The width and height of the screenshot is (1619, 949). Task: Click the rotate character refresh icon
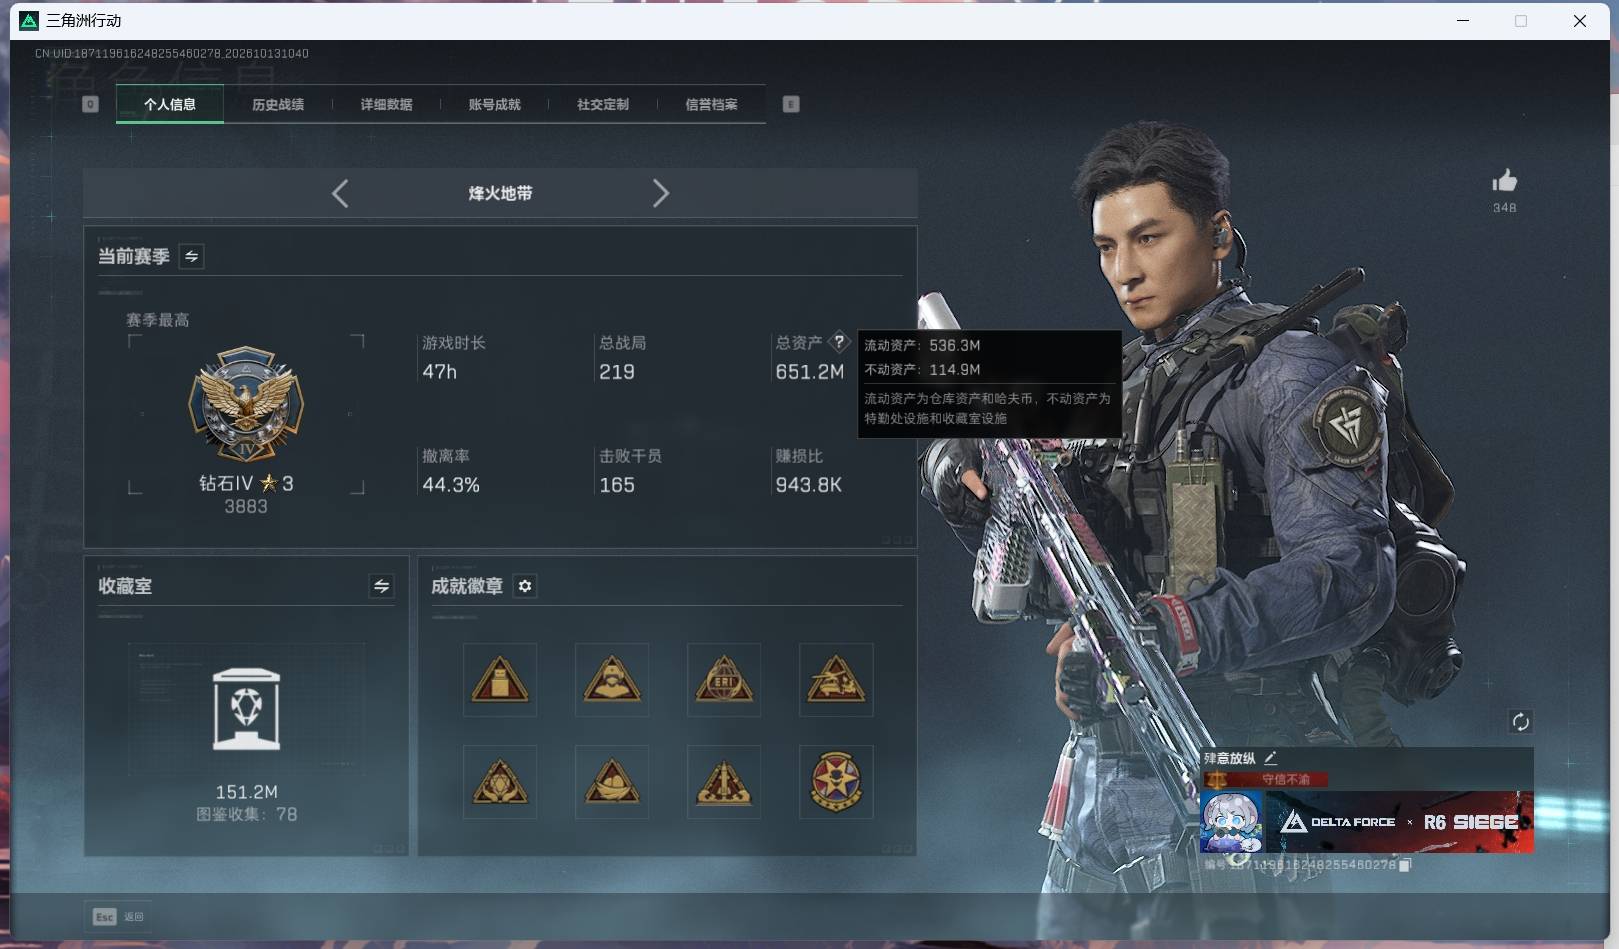point(1520,722)
